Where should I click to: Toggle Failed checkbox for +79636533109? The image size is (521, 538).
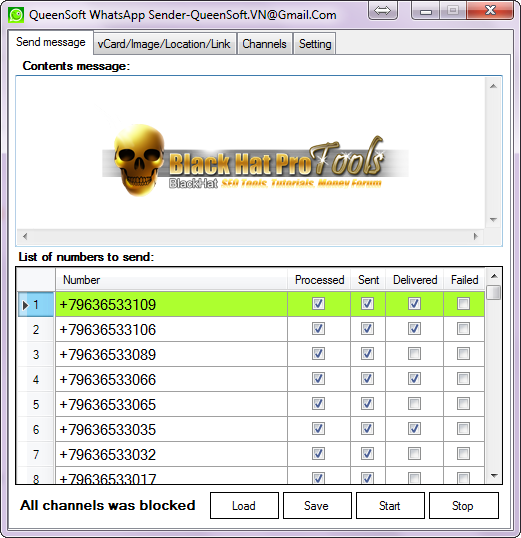click(x=463, y=303)
